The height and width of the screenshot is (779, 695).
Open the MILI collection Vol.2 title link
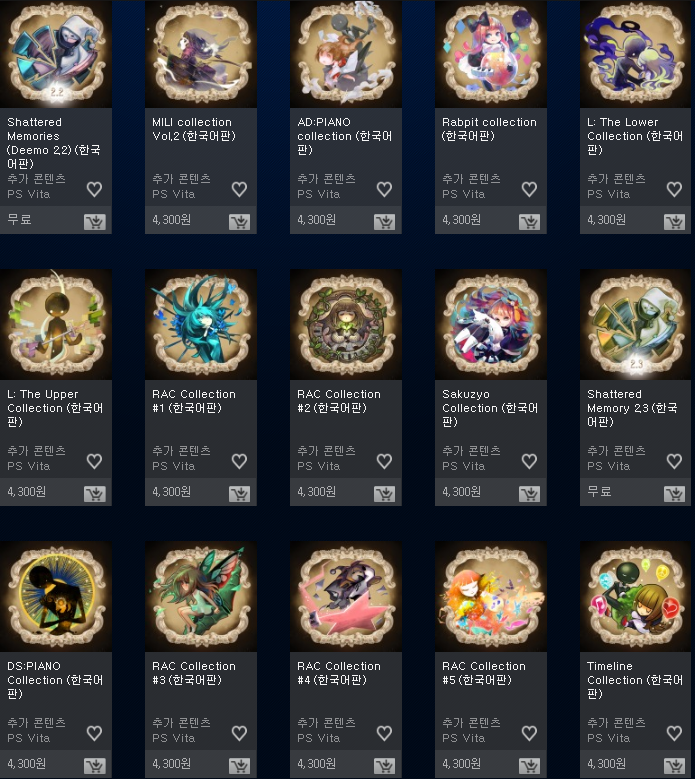pos(194,129)
